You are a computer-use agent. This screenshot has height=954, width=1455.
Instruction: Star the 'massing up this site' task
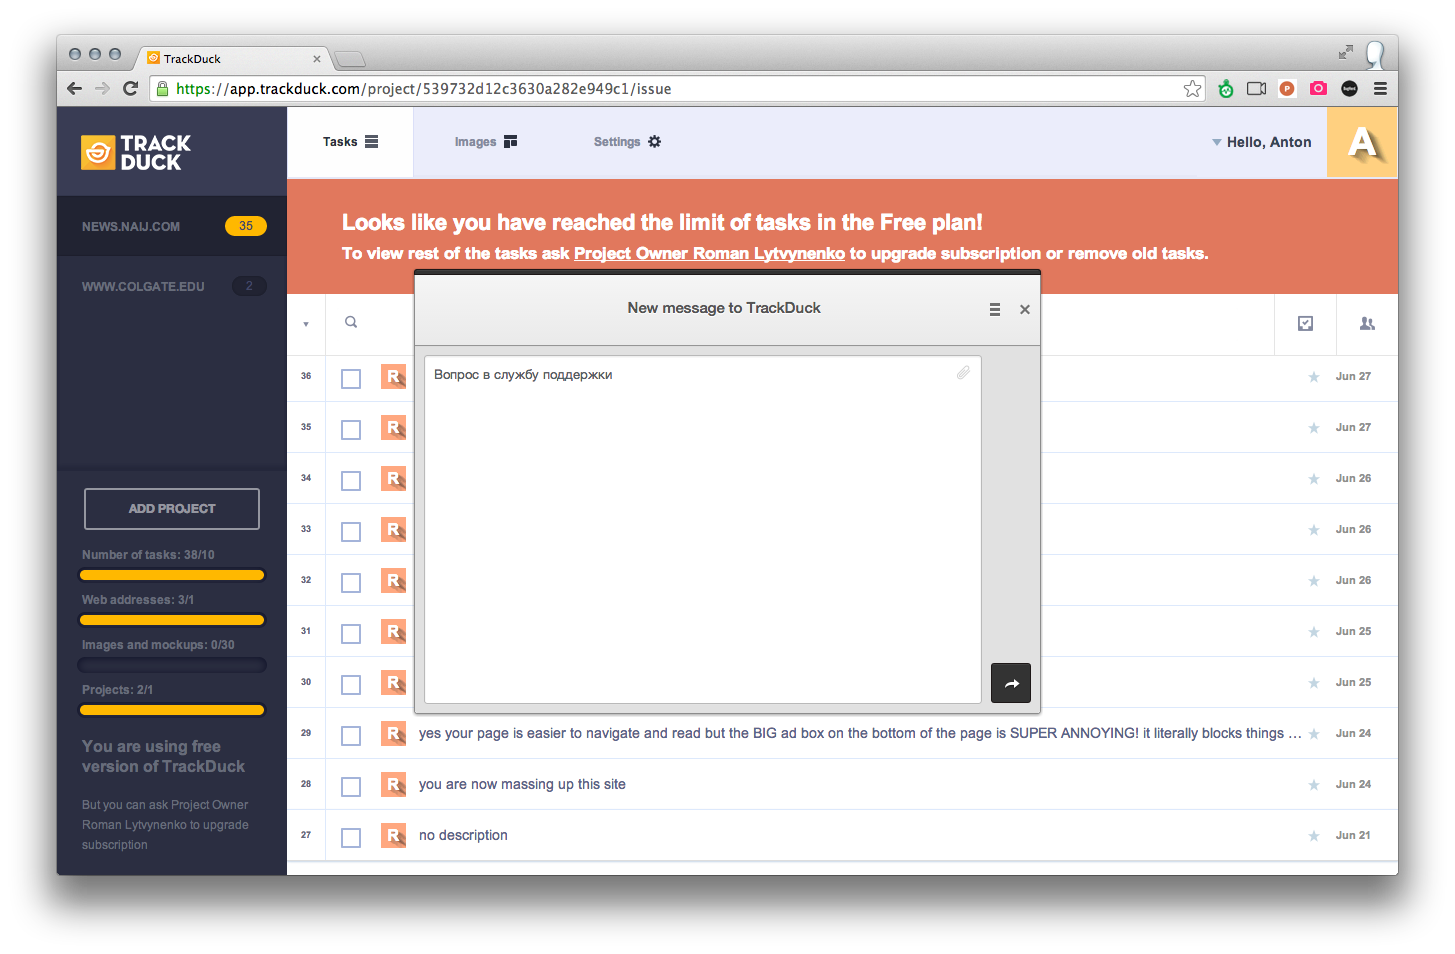(x=1314, y=785)
